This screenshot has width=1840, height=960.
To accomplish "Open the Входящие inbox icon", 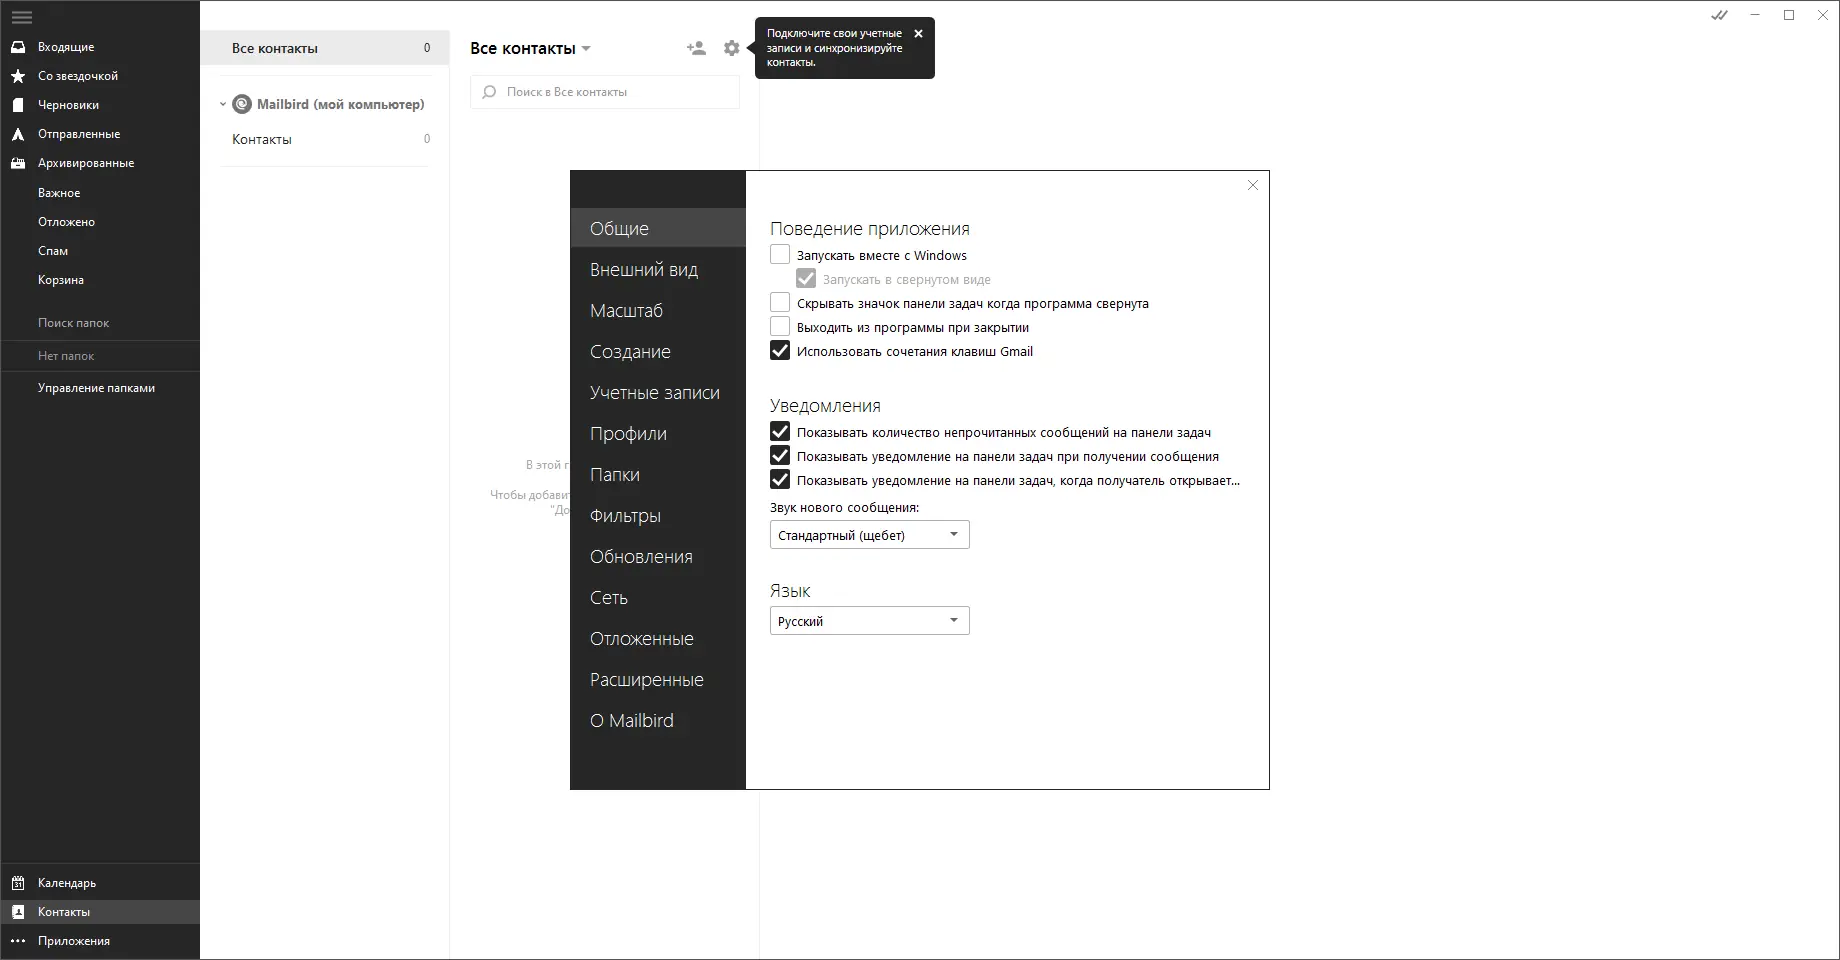I will (18, 46).
